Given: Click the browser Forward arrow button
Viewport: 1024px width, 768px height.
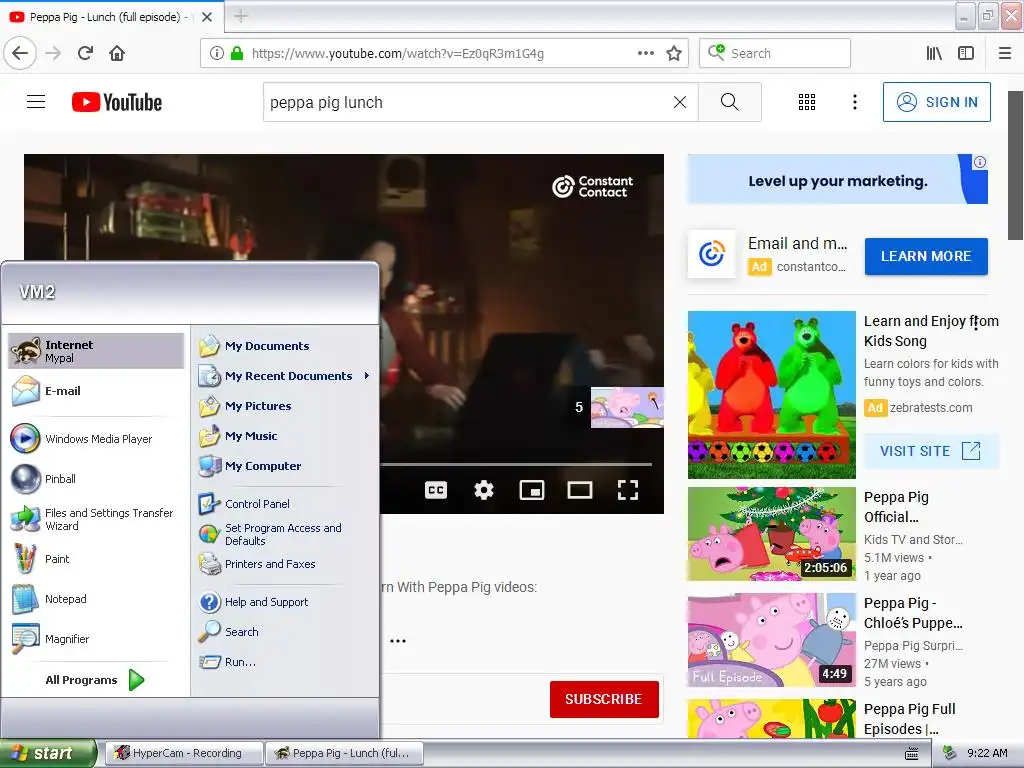Looking at the screenshot, I should (53, 53).
